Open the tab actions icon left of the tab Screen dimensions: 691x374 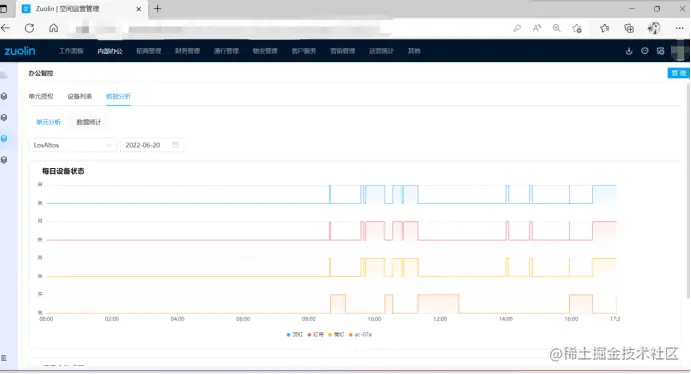pyautogui.click(x=4, y=9)
